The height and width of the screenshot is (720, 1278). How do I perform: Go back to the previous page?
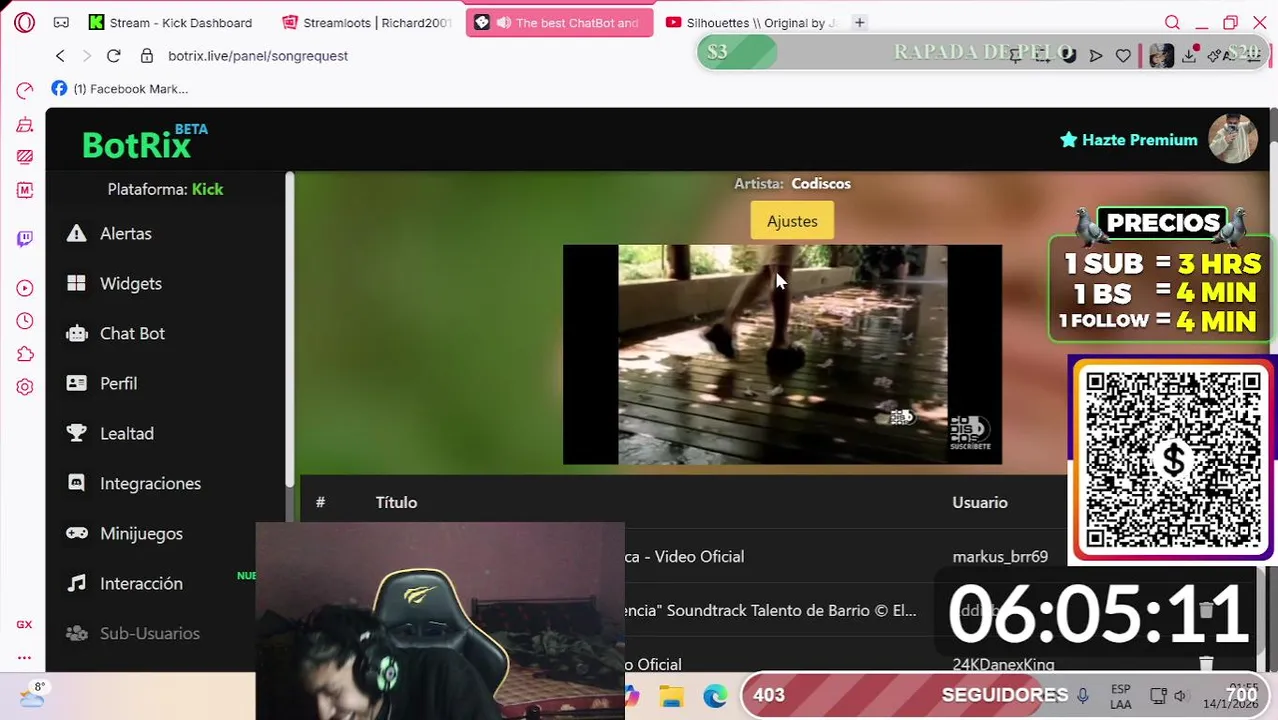[x=60, y=56]
